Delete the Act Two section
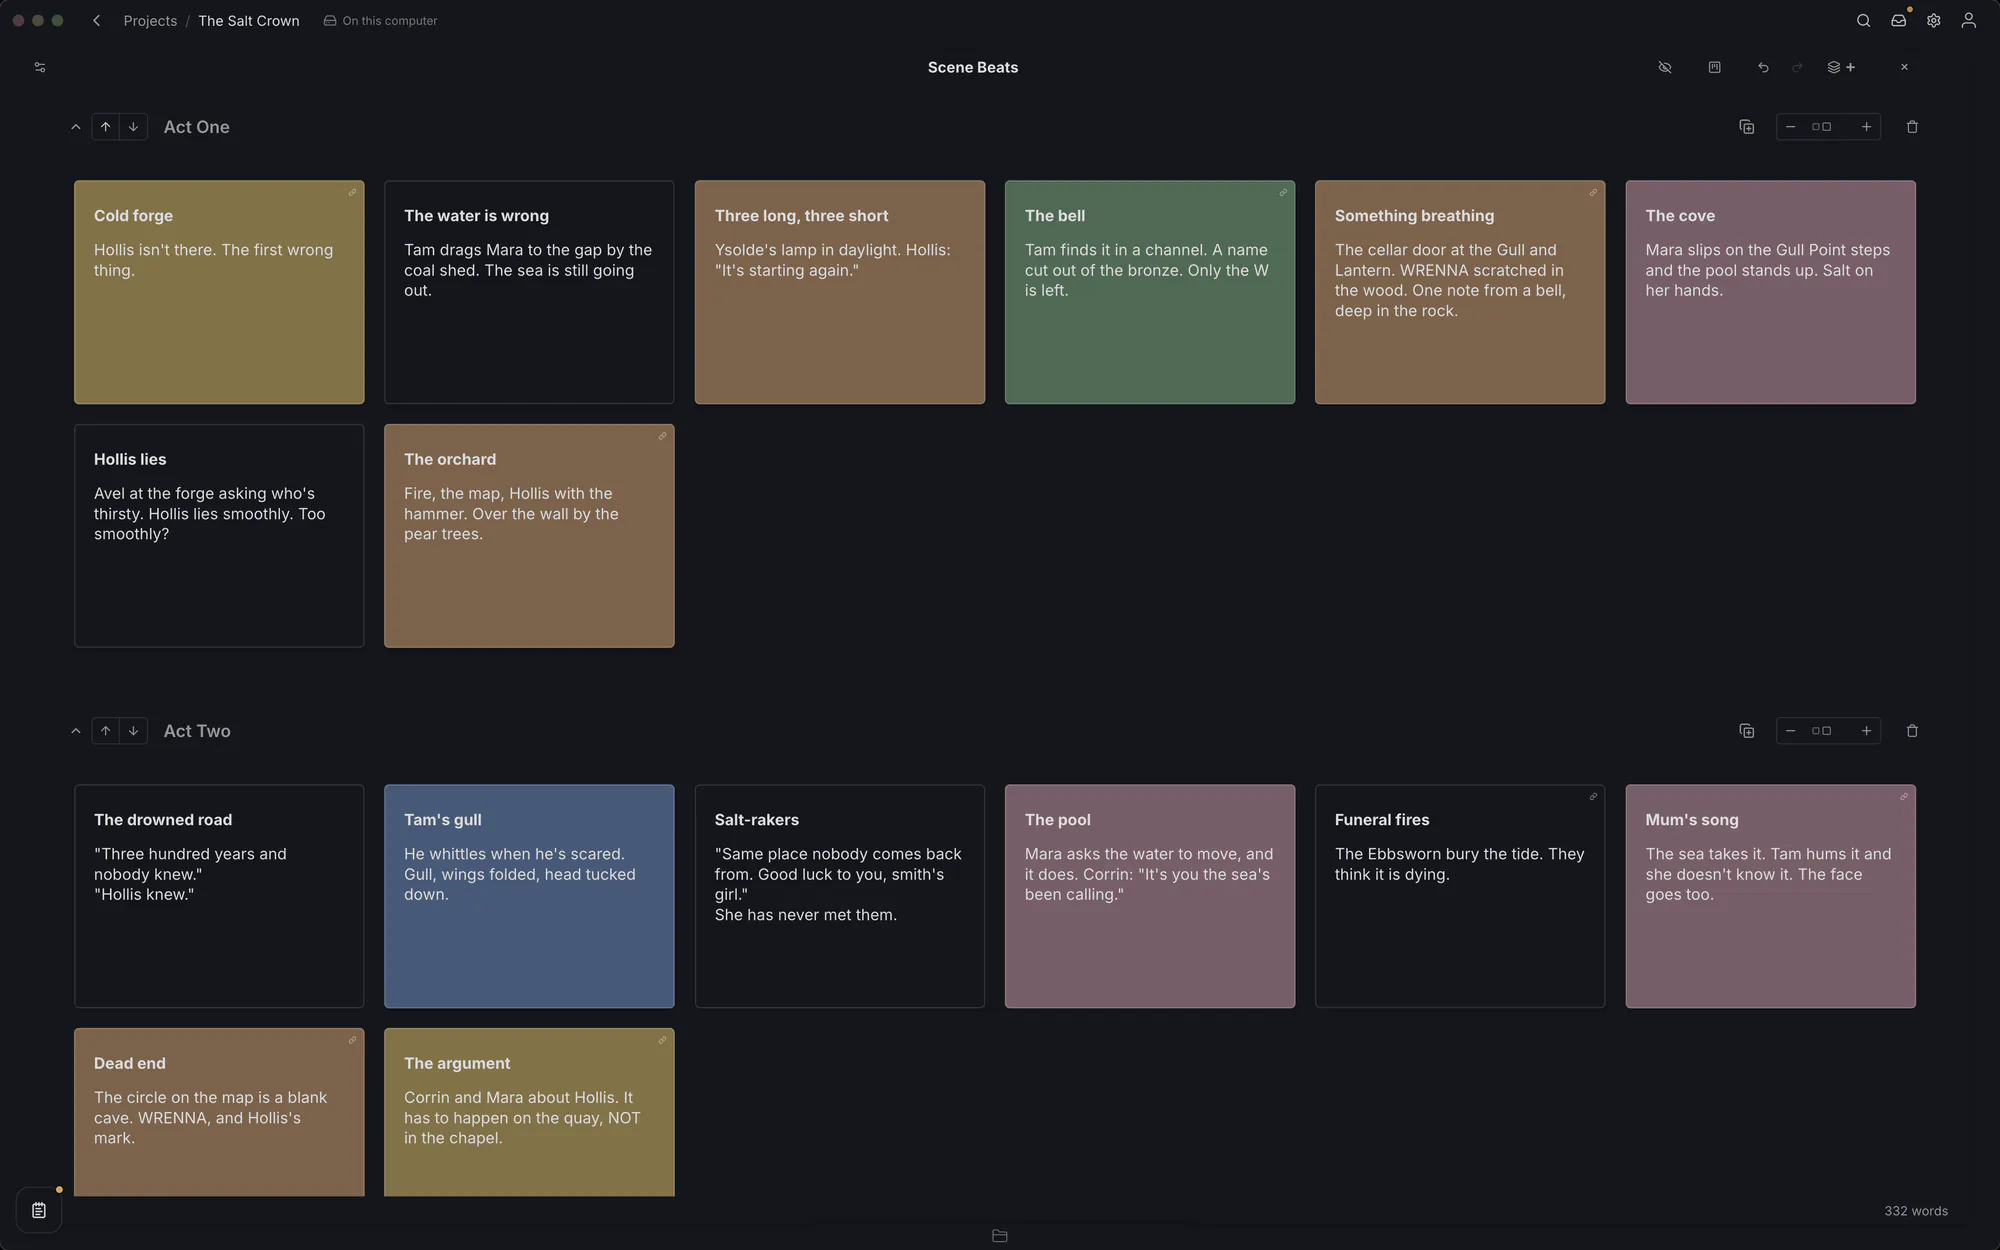Viewport: 2000px width, 1250px height. 1912,731
